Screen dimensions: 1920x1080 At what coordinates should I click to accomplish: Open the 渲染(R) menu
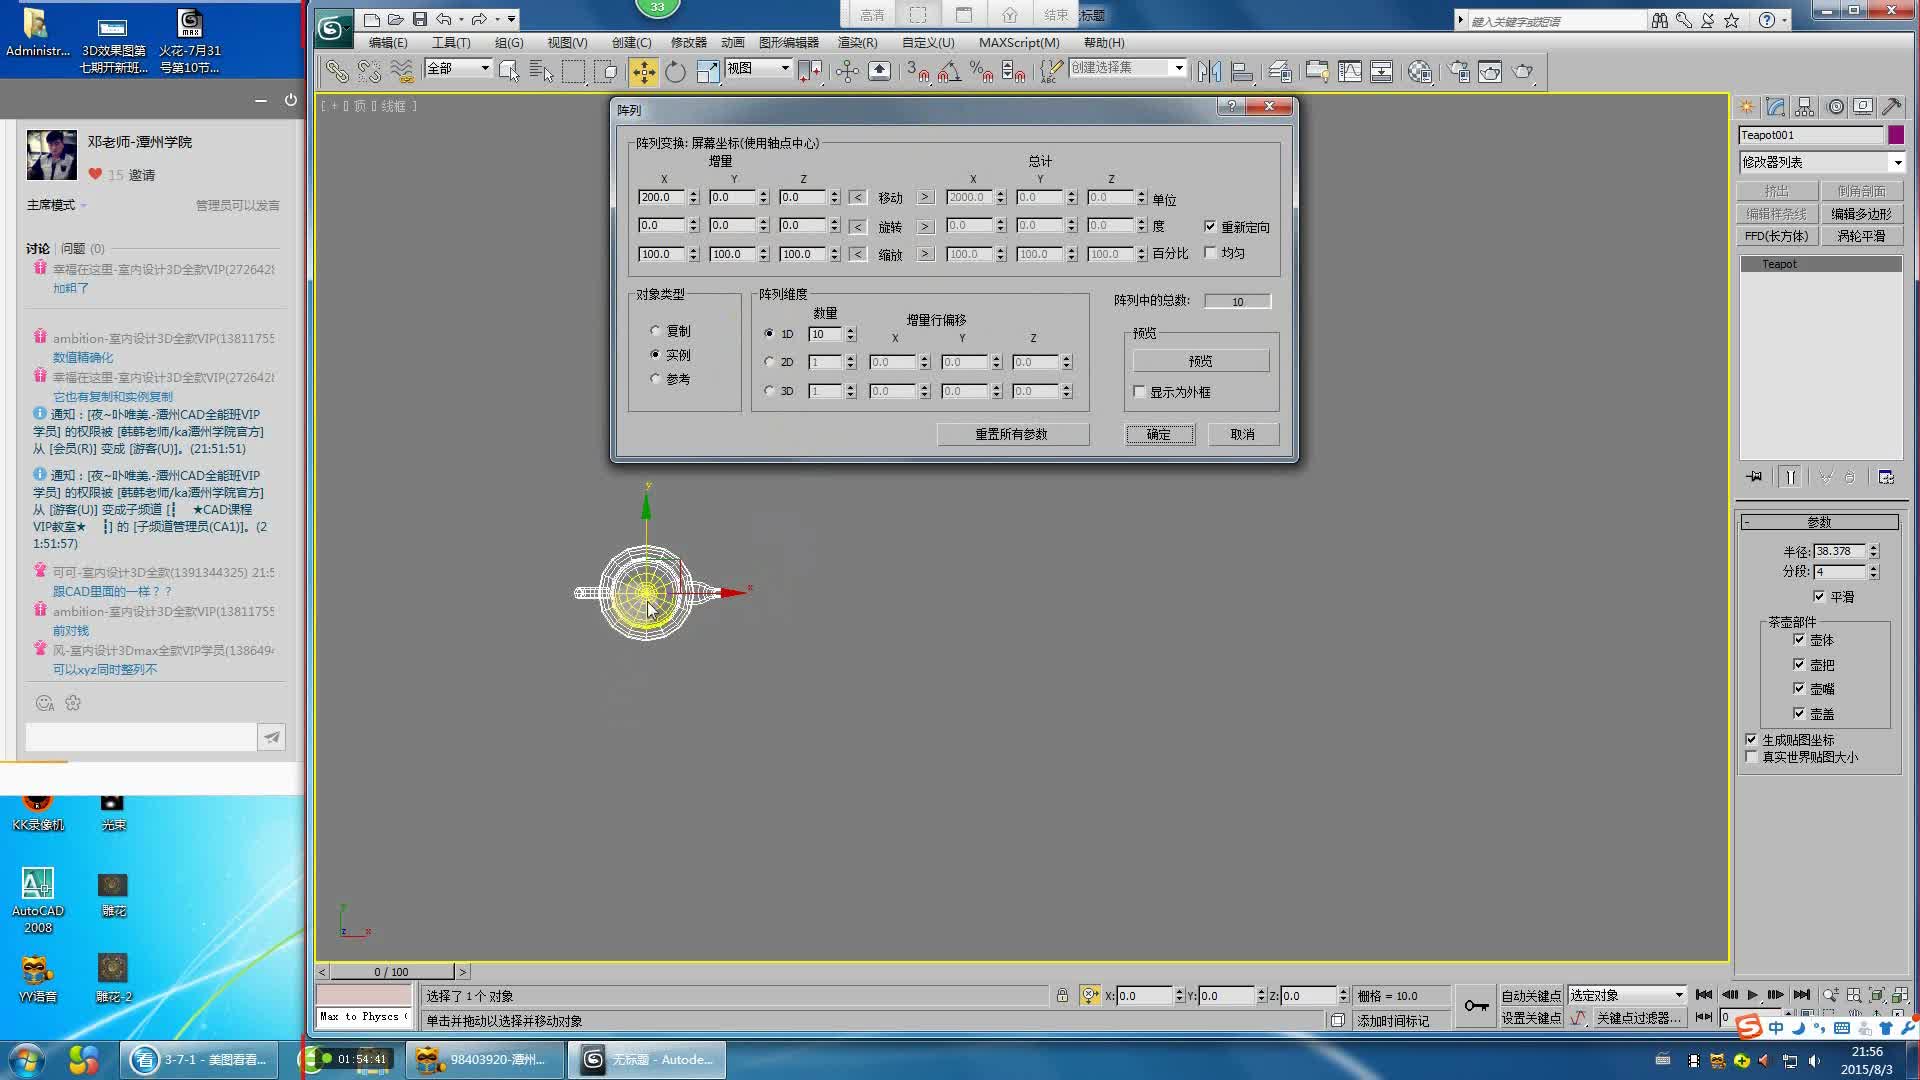[x=856, y=42]
